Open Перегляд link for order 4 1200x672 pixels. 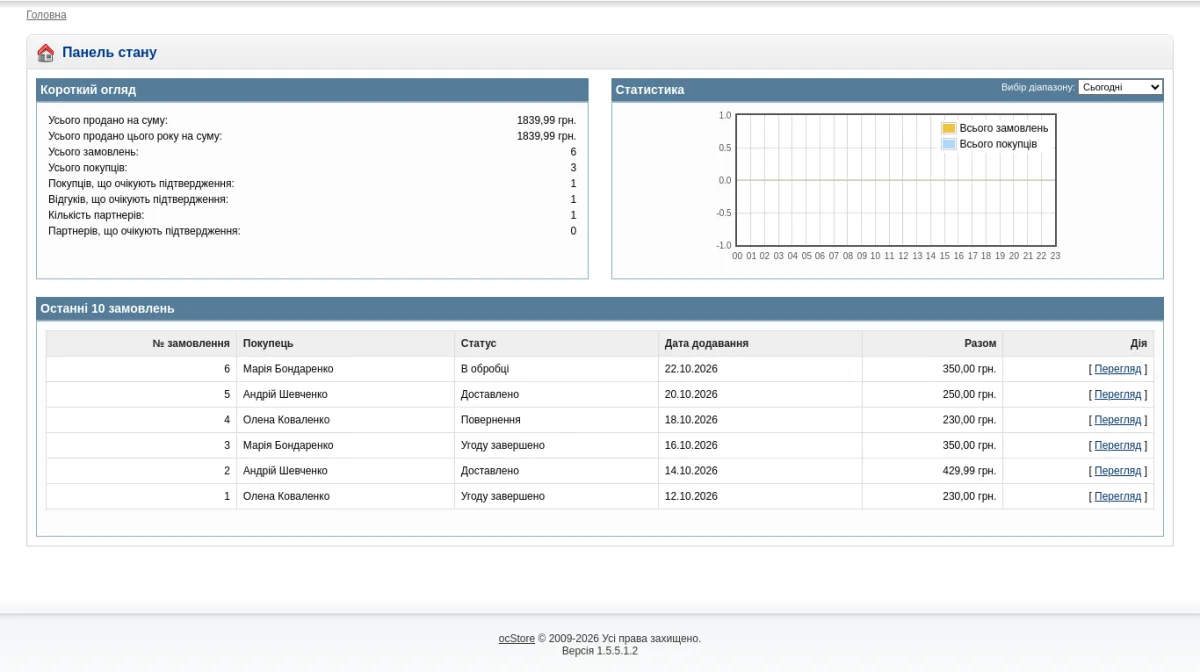click(x=1117, y=420)
